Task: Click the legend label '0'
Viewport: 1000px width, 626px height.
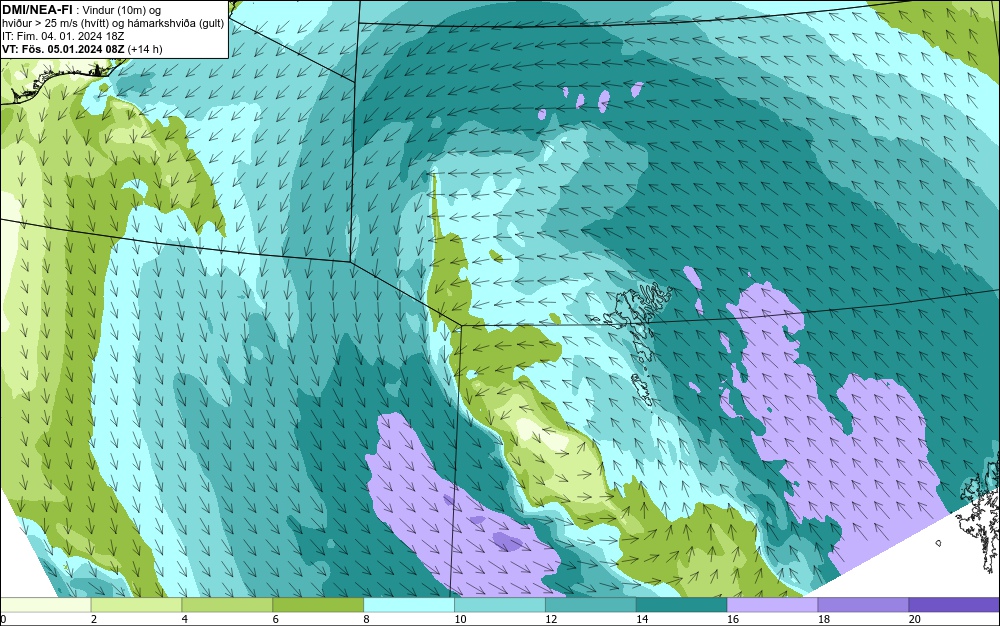Action: 3,619
